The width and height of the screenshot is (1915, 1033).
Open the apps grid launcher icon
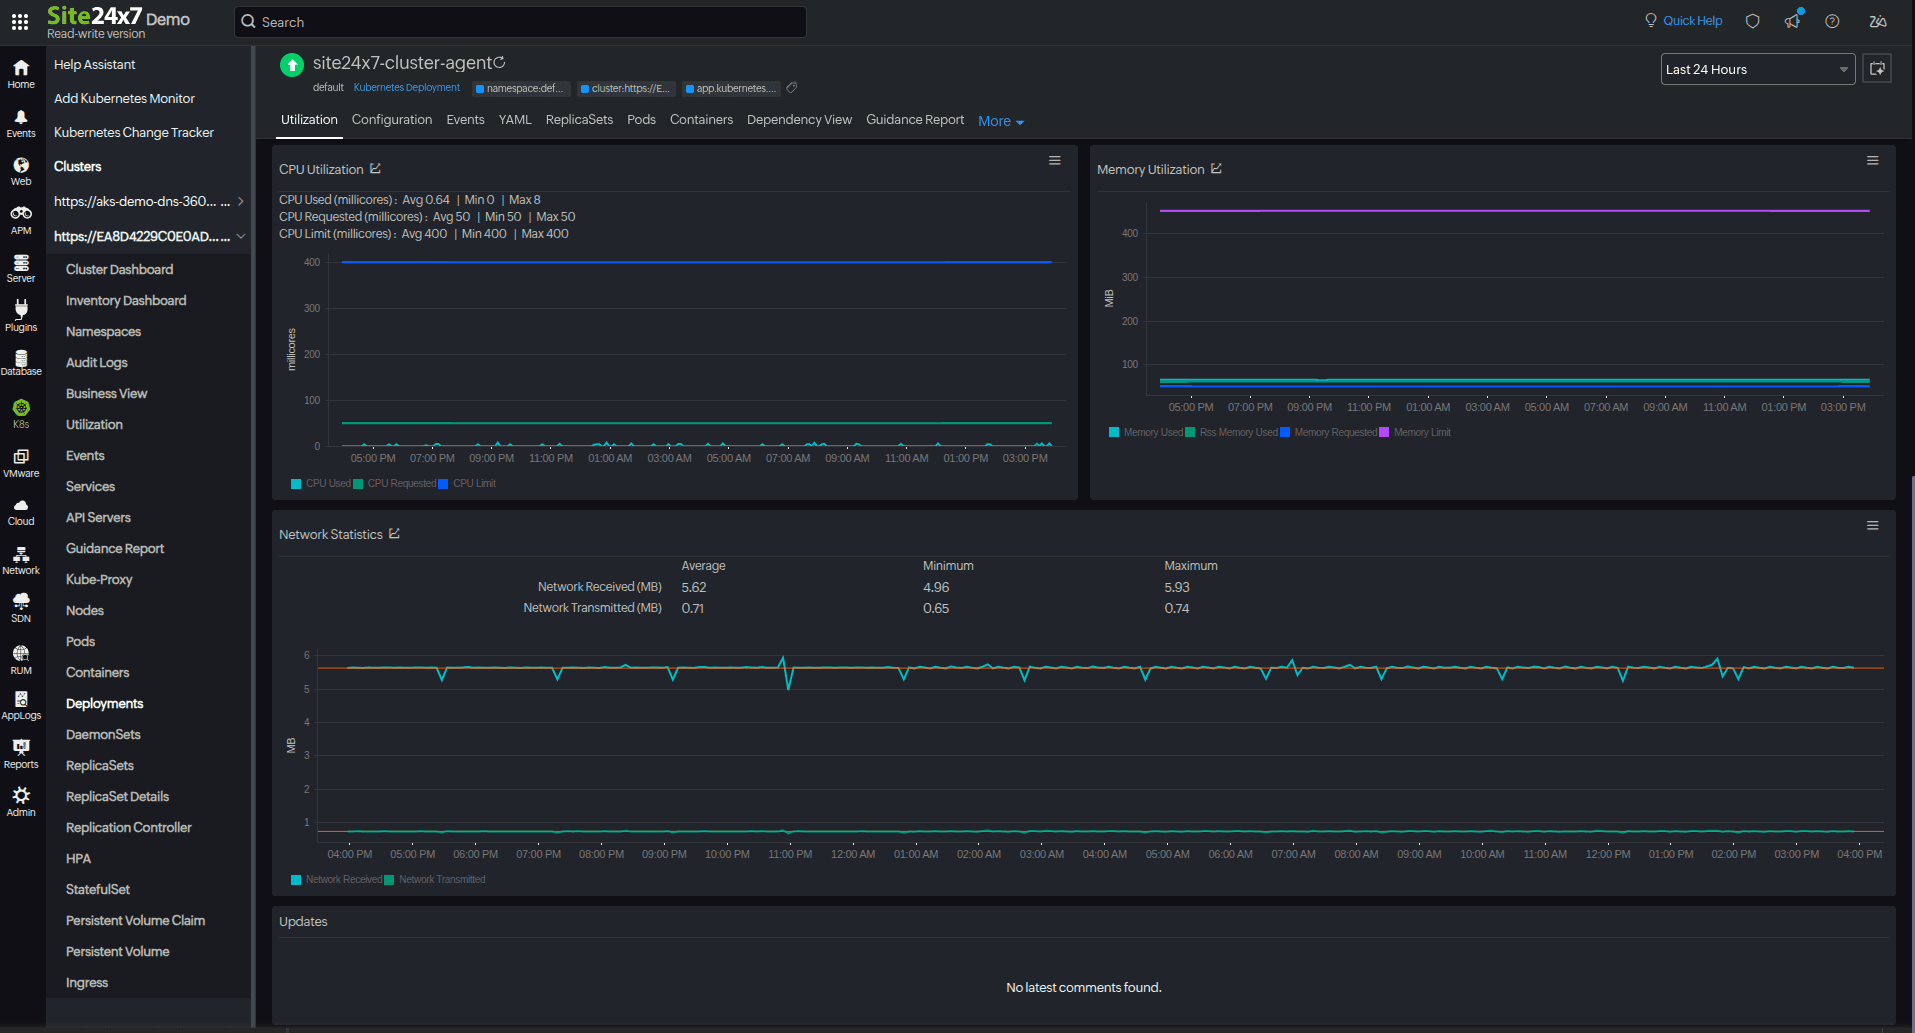click(20, 21)
